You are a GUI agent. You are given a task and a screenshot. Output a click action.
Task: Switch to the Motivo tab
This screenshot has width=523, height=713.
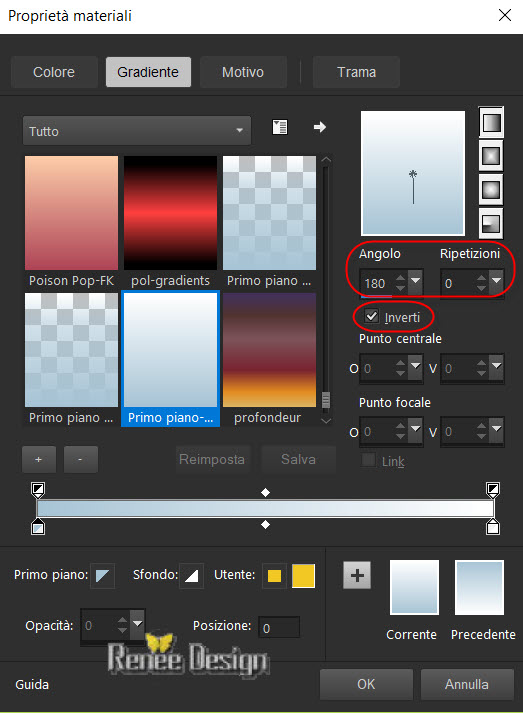point(243,72)
